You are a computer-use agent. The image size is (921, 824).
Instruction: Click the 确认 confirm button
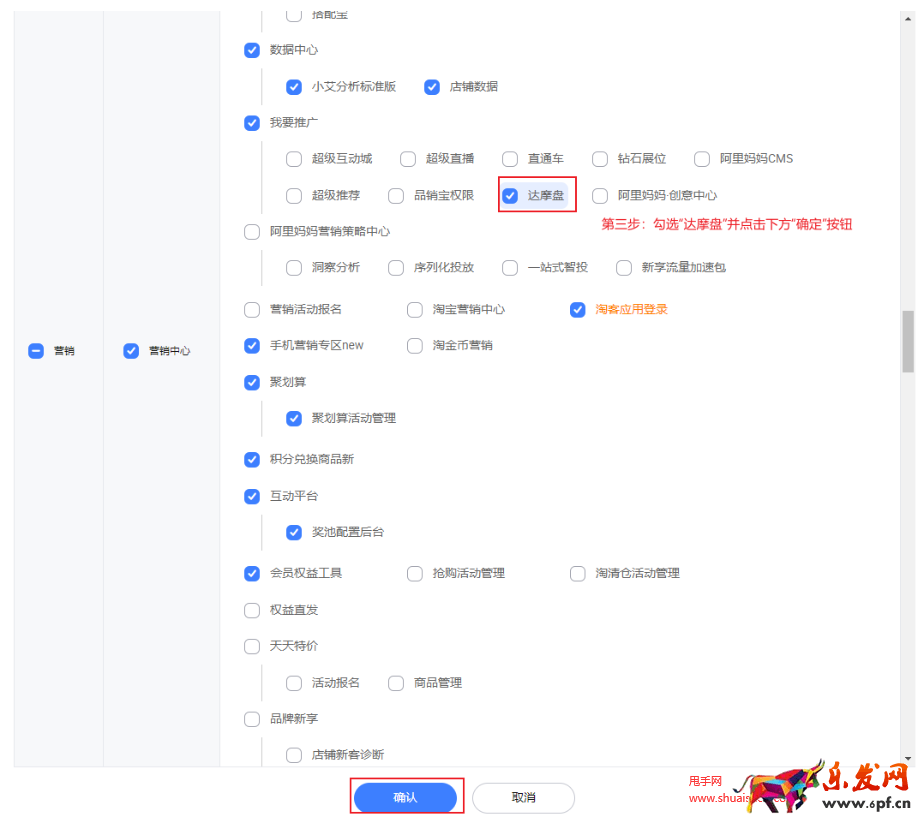(x=406, y=797)
